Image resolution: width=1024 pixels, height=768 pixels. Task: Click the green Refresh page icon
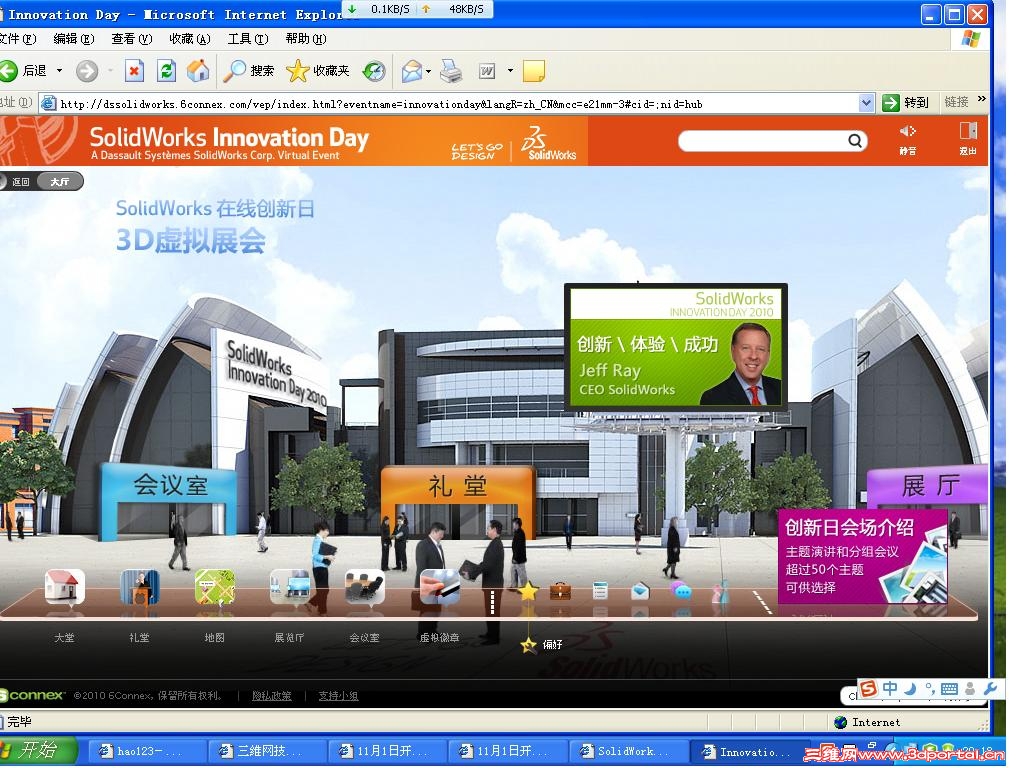point(167,71)
